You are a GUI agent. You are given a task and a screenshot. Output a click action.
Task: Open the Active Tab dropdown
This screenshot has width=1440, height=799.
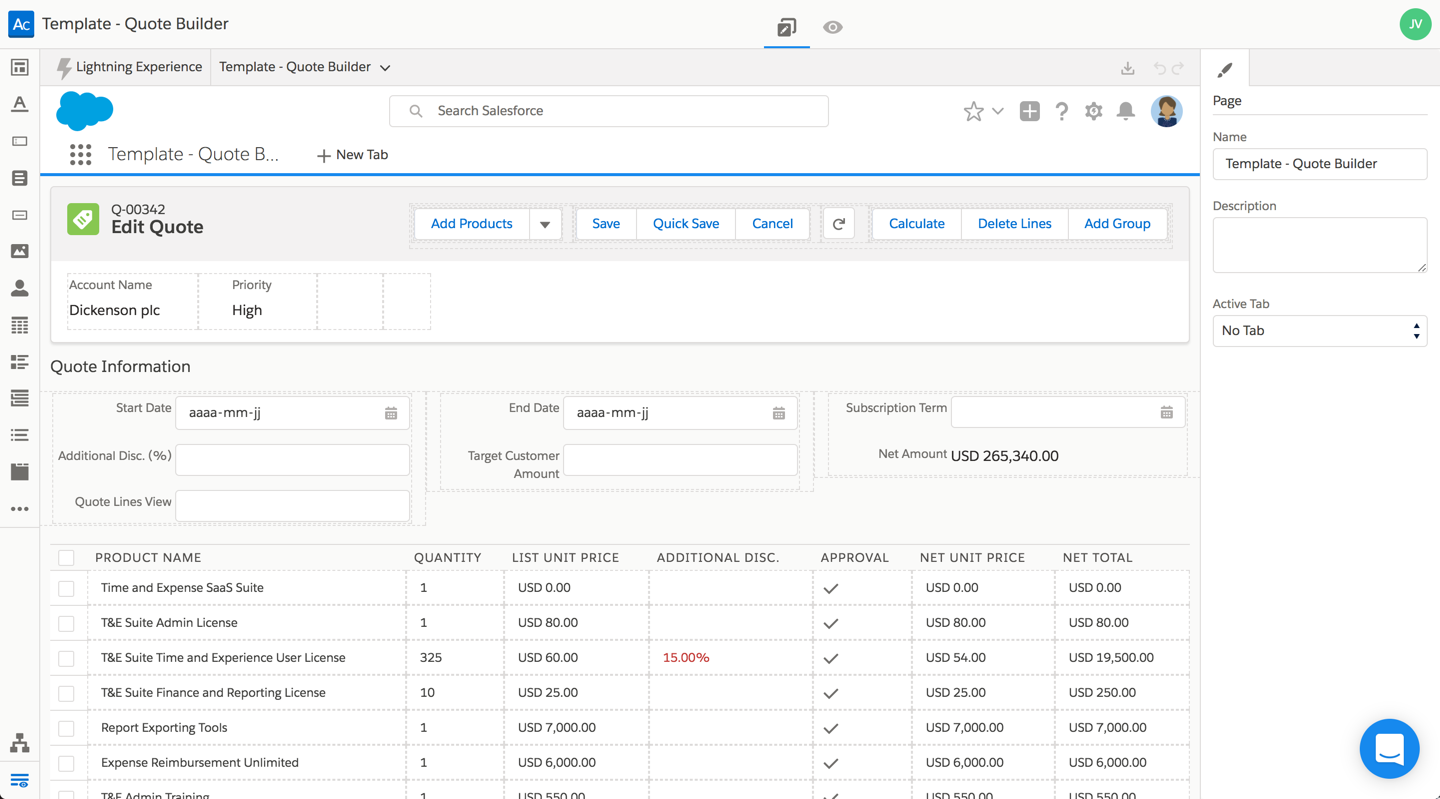point(1319,331)
